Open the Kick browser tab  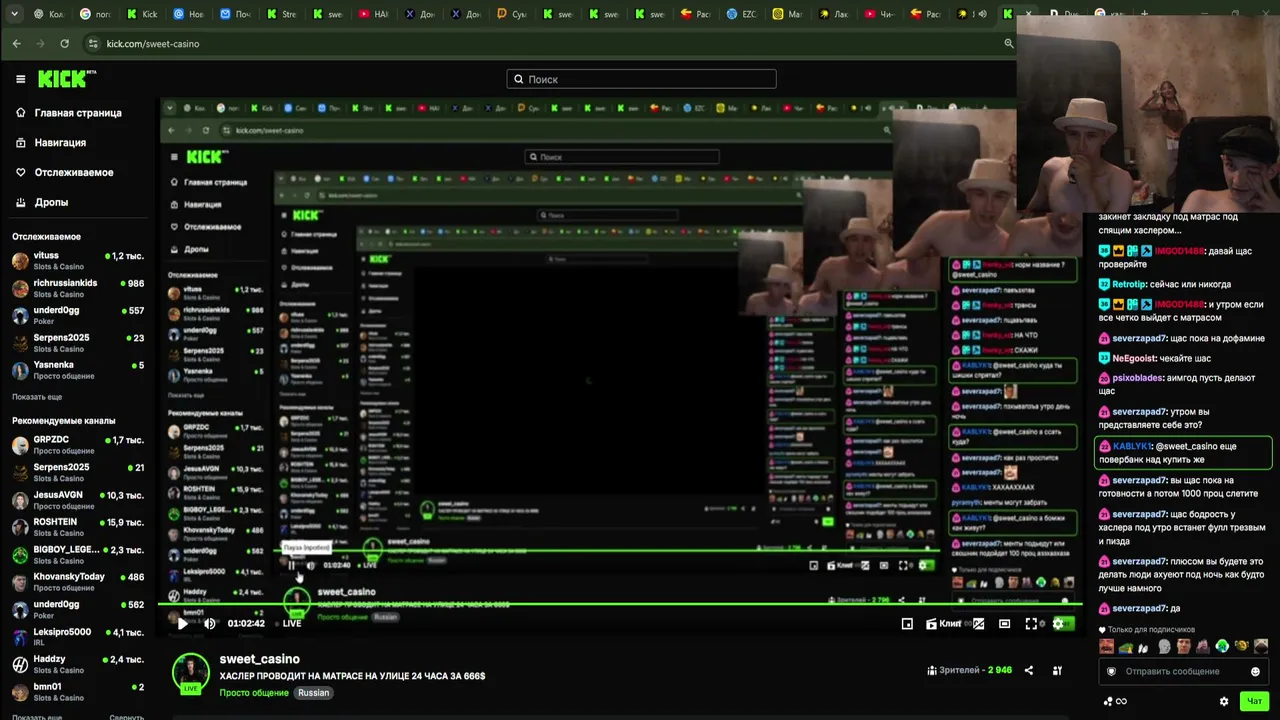pos(144,14)
